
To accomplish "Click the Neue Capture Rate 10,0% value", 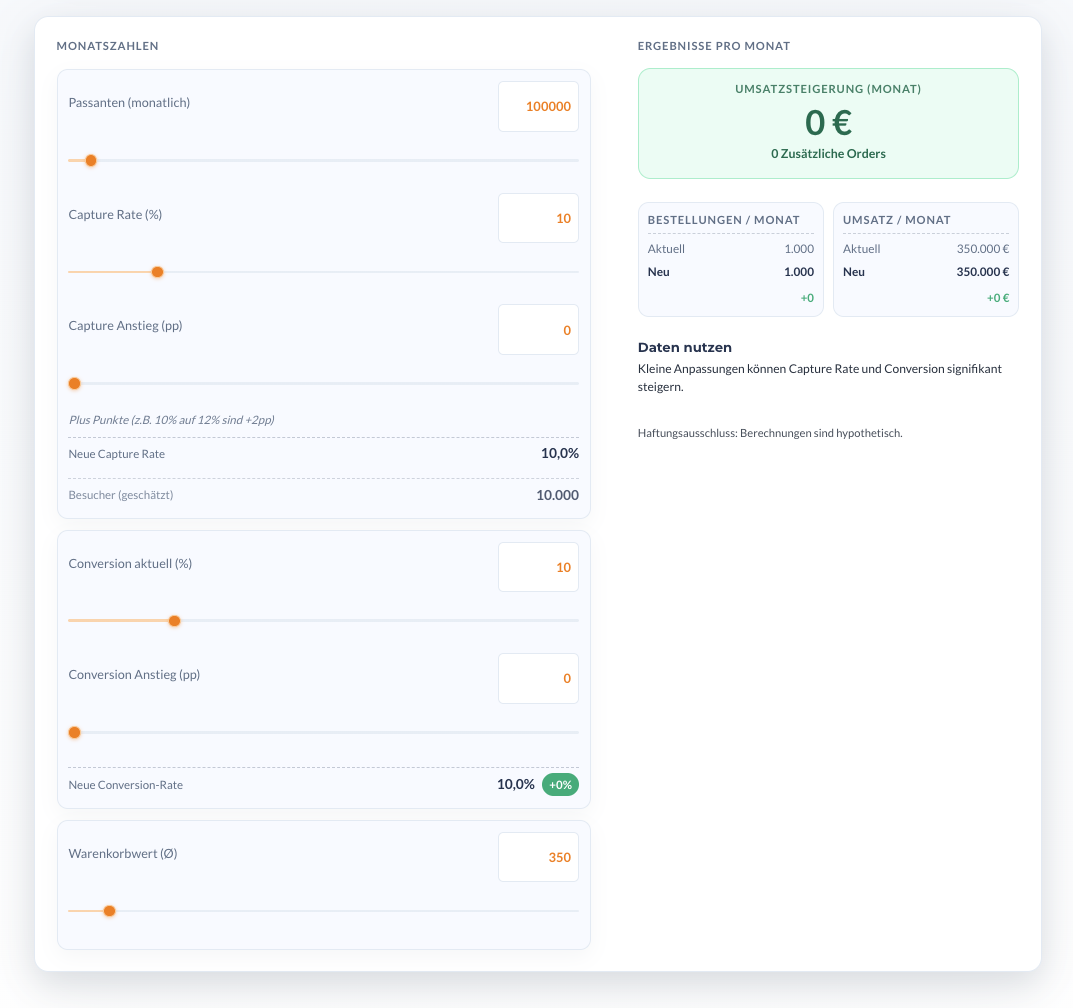I will pos(559,453).
